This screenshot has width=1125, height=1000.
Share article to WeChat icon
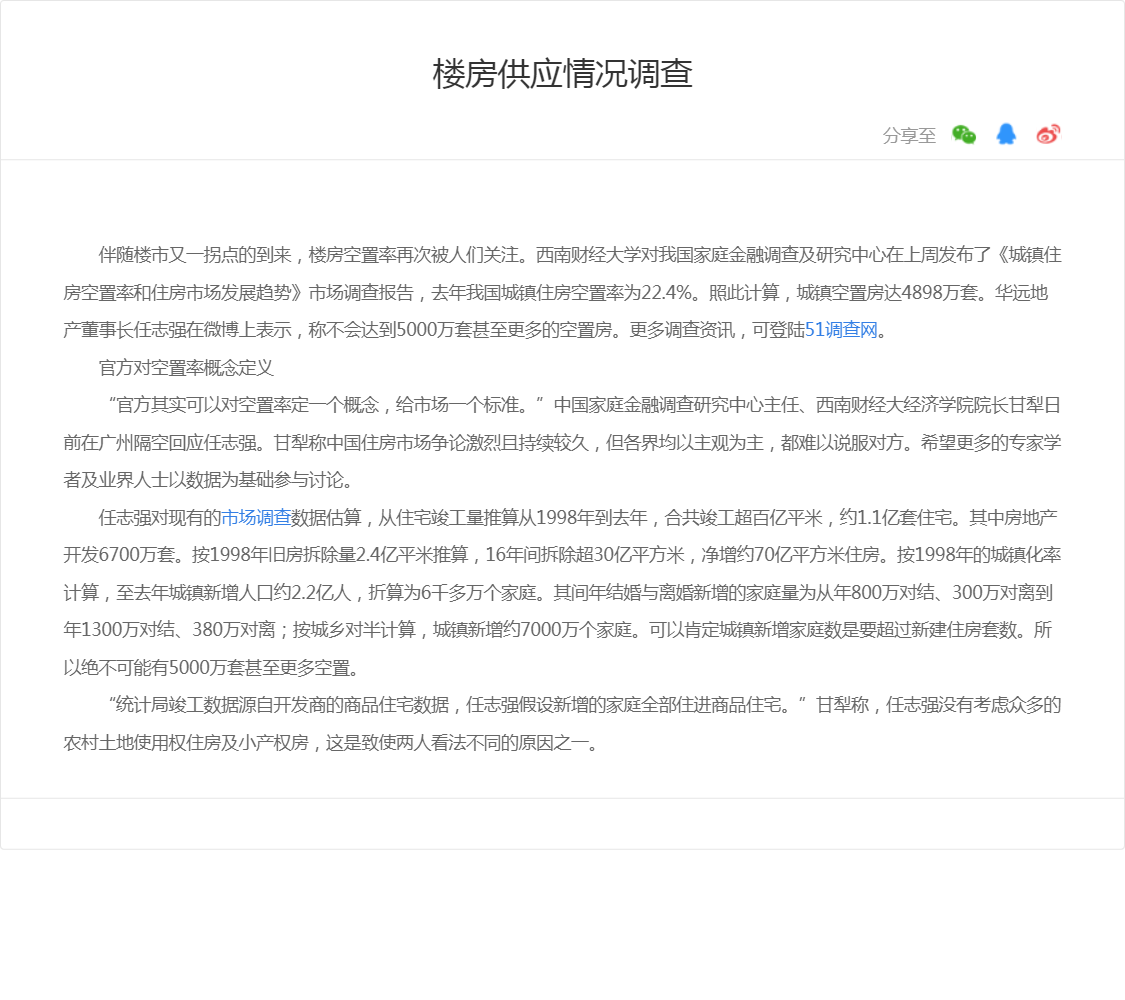[964, 134]
